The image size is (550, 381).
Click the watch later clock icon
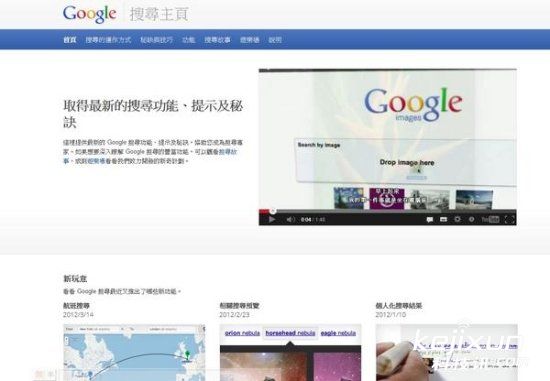pos(471,220)
